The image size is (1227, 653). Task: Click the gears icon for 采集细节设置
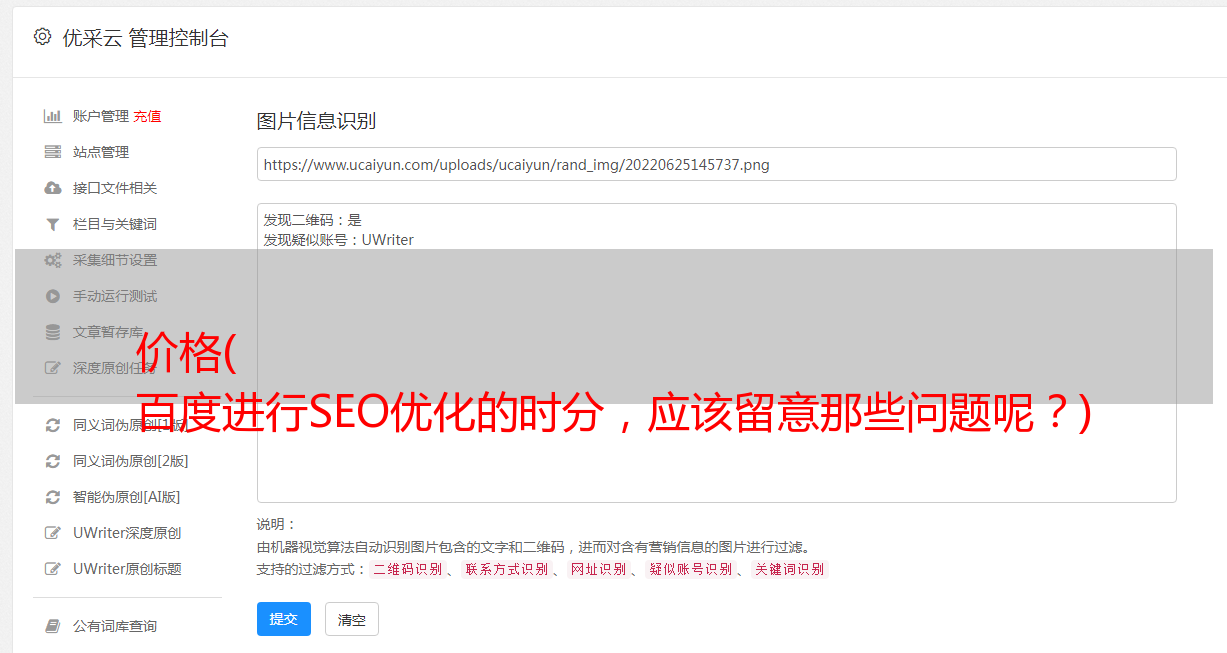pyautogui.click(x=53, y=260)
